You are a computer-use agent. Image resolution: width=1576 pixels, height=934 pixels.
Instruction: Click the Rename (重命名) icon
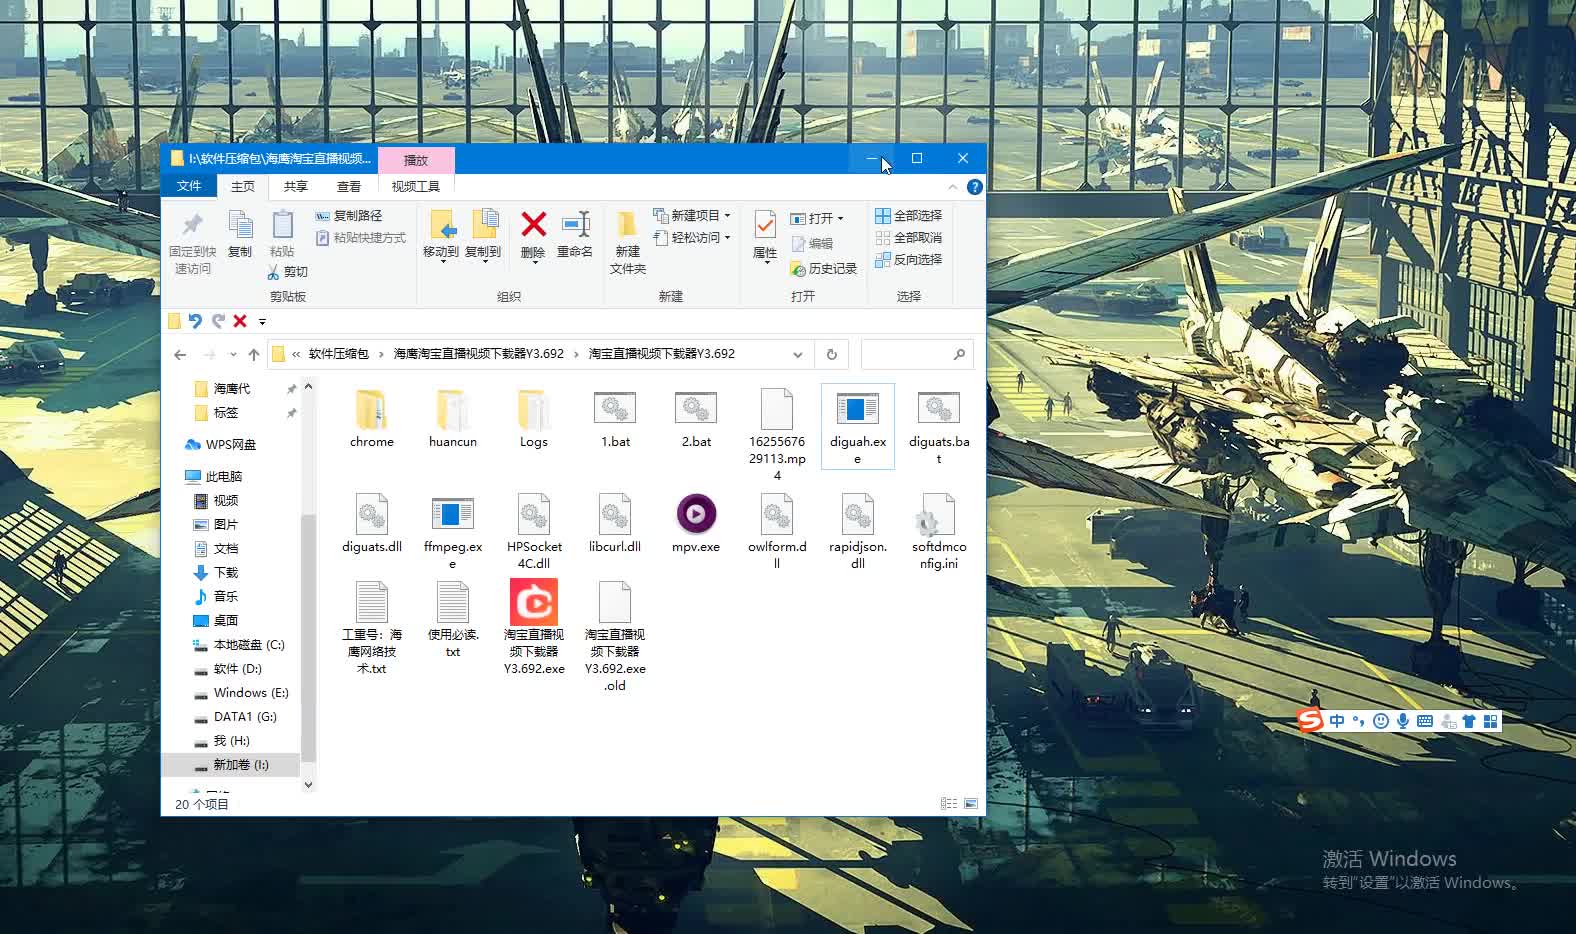(575, 235)
